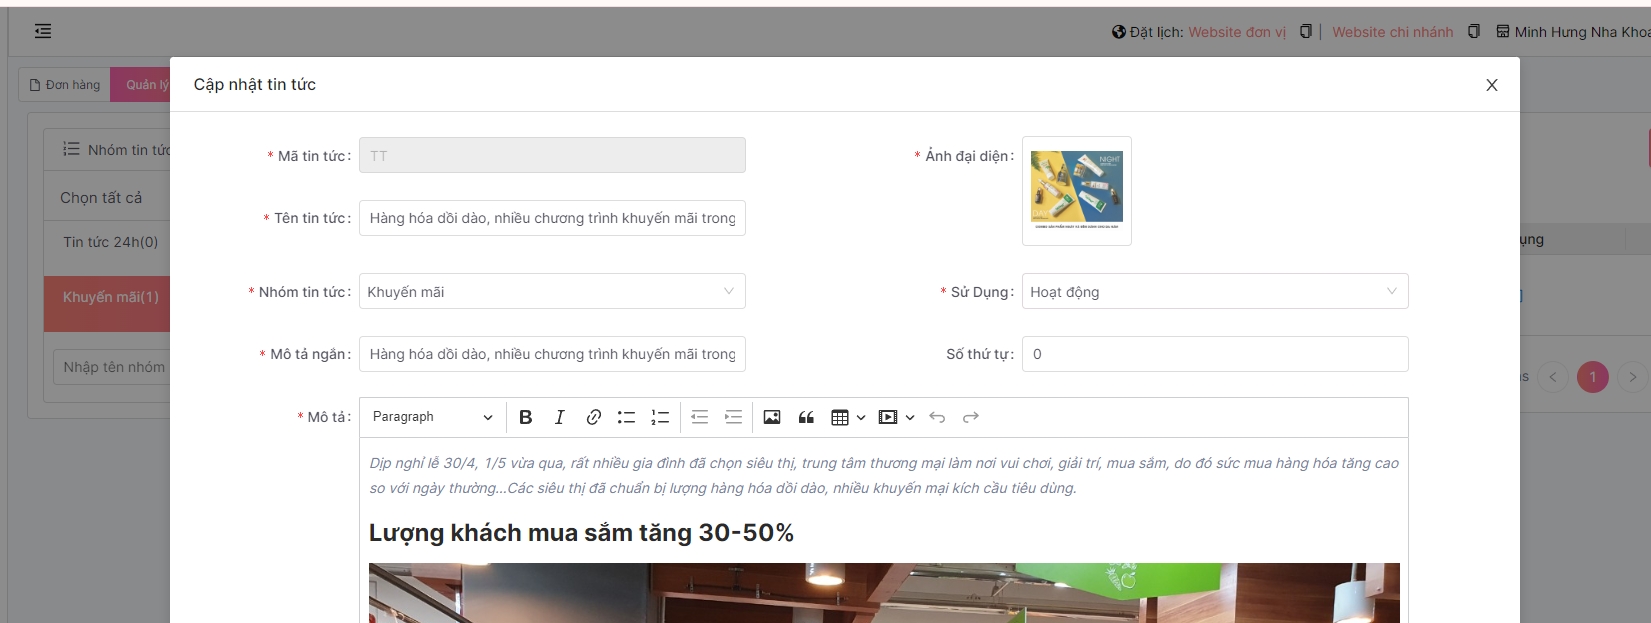The width and height of the screenshot is (1651, 623).
Task: Open the Website chi nhánh link
Action: point(1392,32)
